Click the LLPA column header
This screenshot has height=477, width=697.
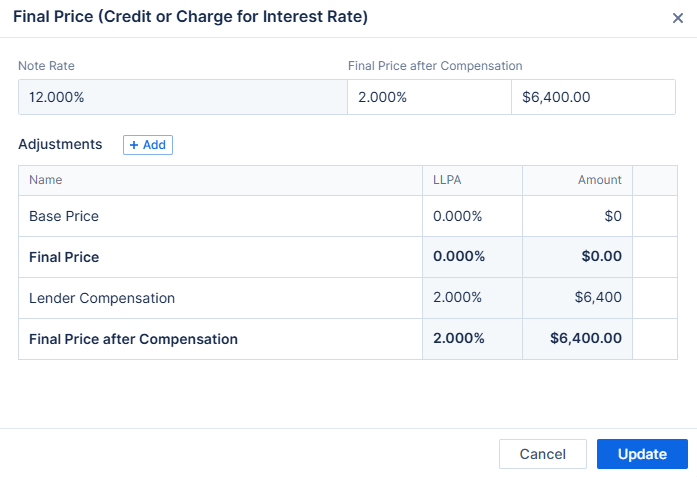446,180
